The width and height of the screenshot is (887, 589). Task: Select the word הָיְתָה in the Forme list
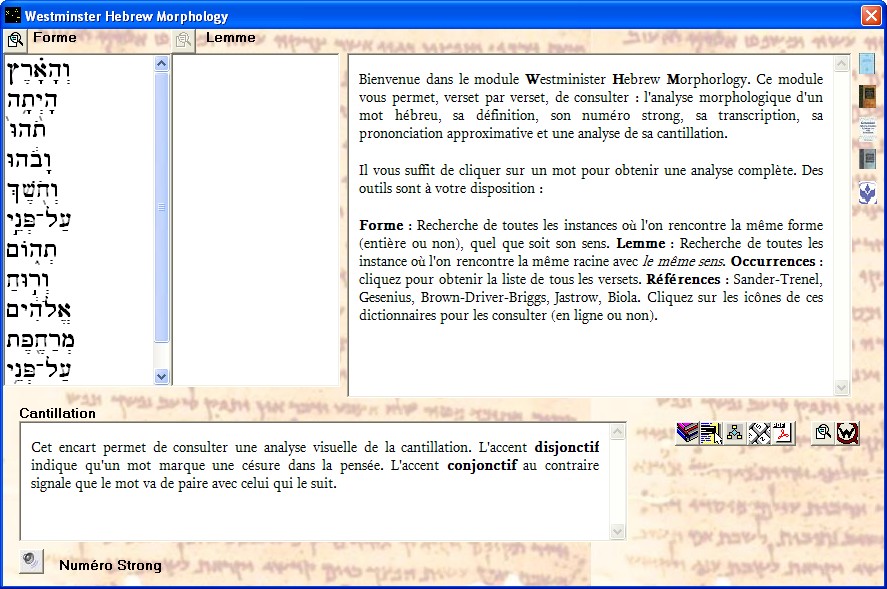pos(32,101)
